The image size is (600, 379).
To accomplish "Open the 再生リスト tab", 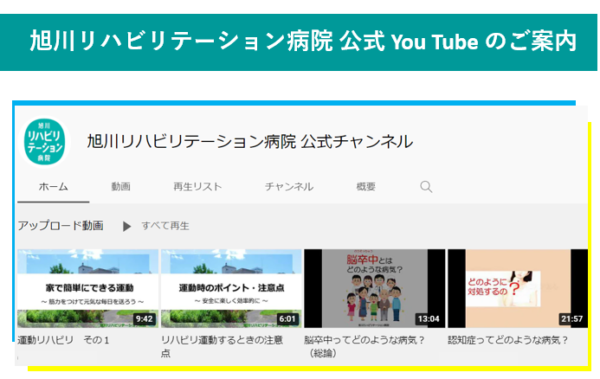I will [197, 186].
